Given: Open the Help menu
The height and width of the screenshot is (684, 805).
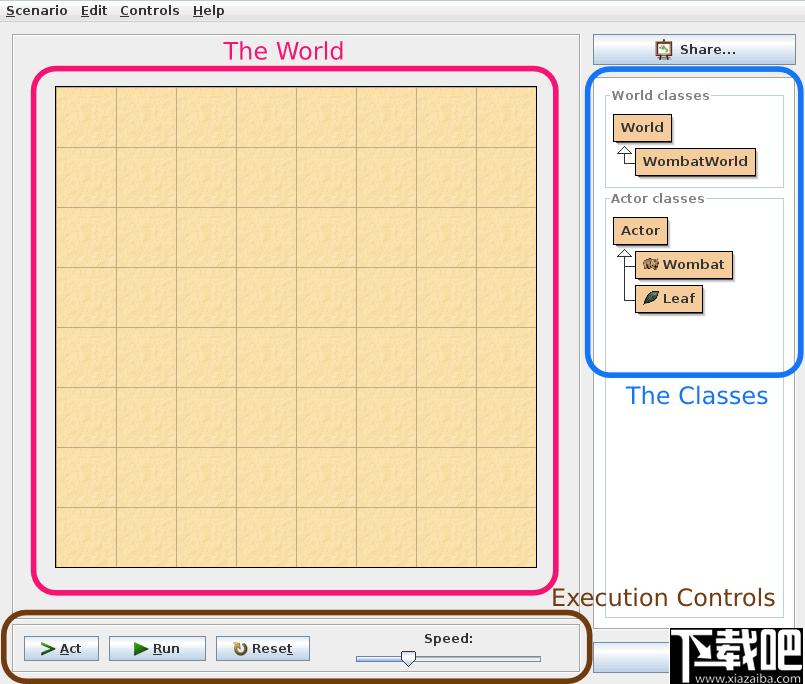Looking at the screenshot, I should (208, 11).
